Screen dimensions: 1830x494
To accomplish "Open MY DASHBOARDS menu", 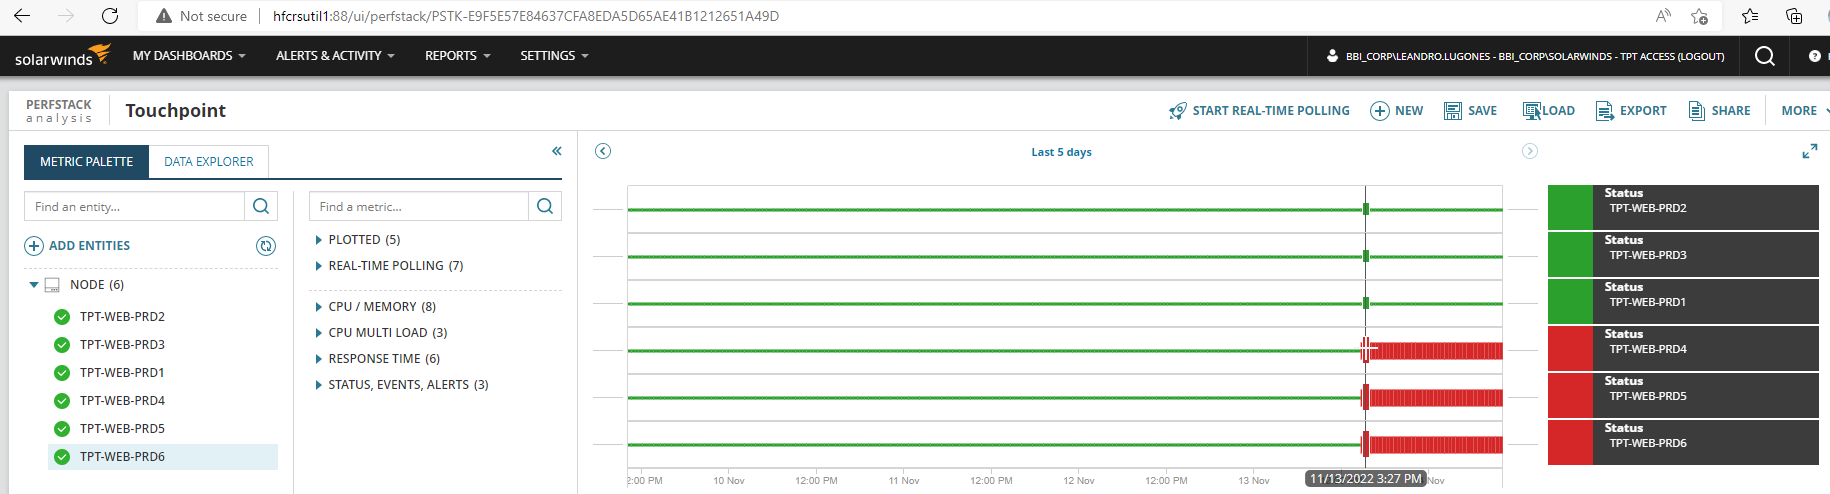I will pyautogui.click(x=189, y=56).
